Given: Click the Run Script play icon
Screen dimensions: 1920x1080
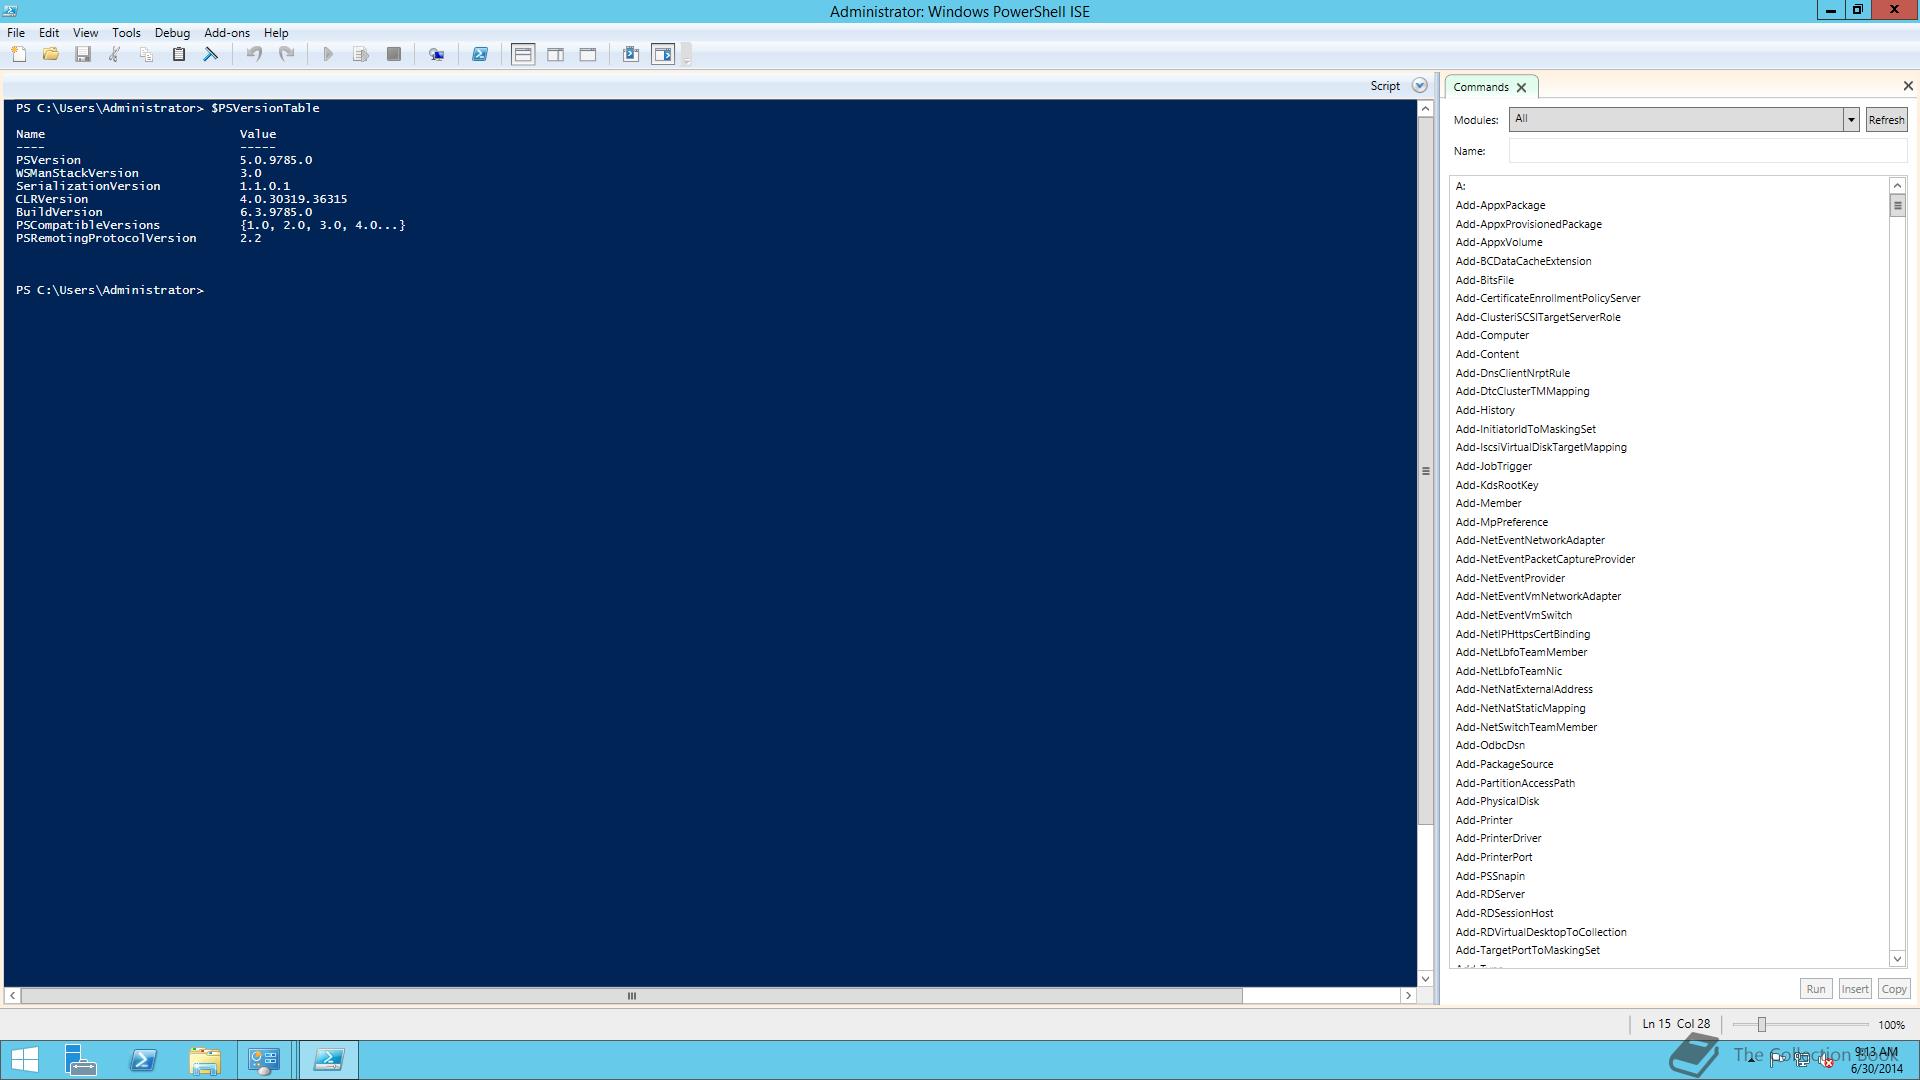Looking at the screenshot, I should (328, 54).
